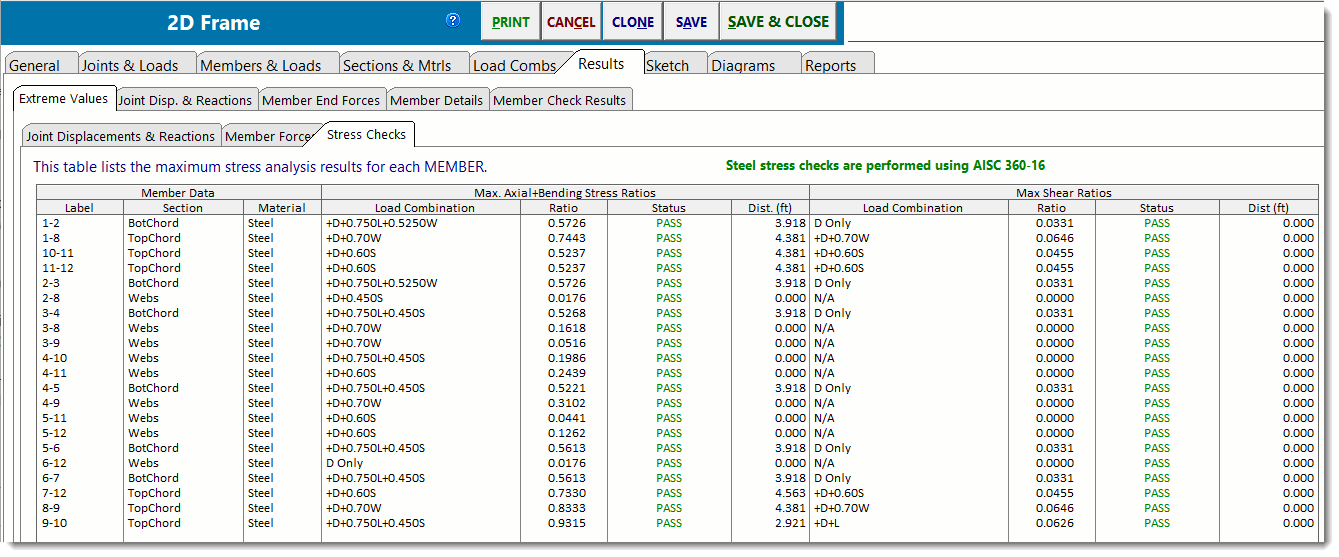
Task: Switch to the Diagrams tab
Action: (743, 66)
